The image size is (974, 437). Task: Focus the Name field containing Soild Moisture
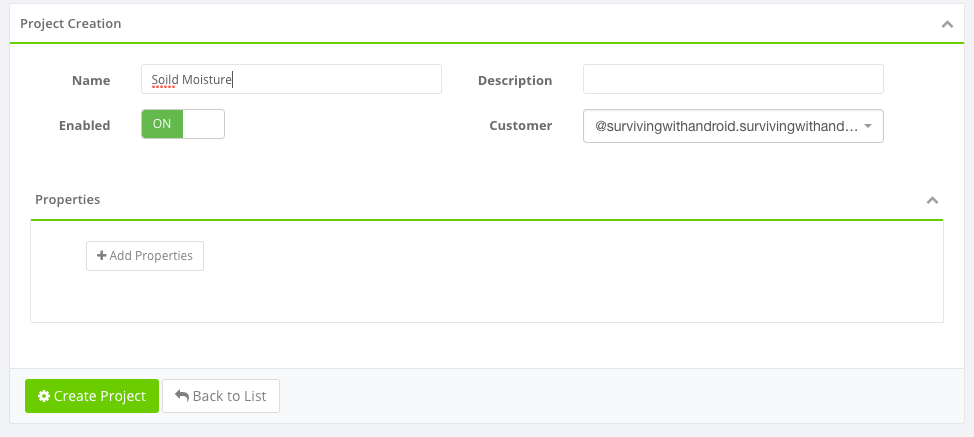pyautogui.click(x=291, y=79)
